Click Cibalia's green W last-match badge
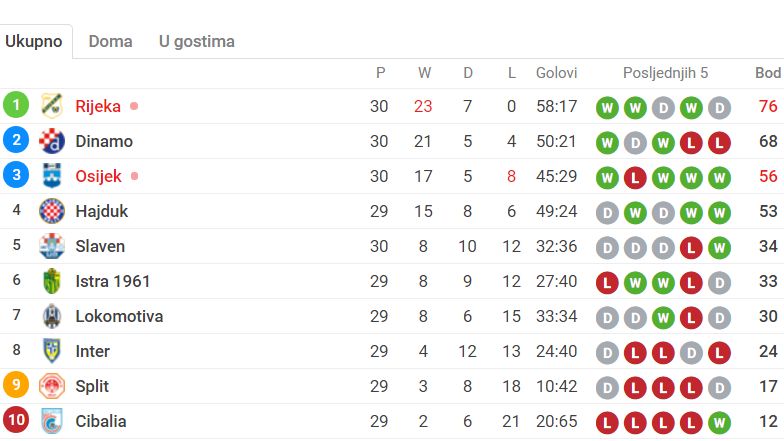Viewport: 784px width, 441px height. (x=720, y=421)
